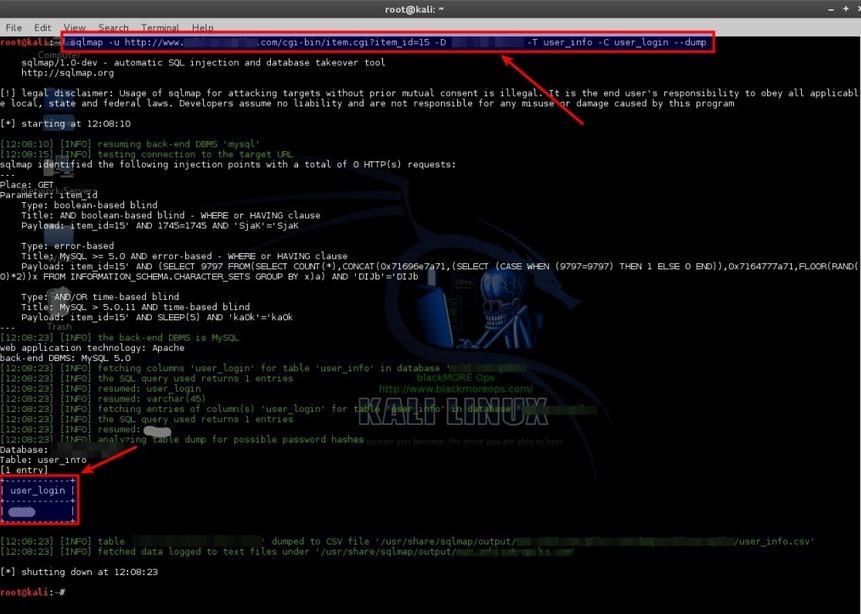Click the 'dumped to CSV file' info line
The height and width of the screenshot is (614, 861).
407,542
